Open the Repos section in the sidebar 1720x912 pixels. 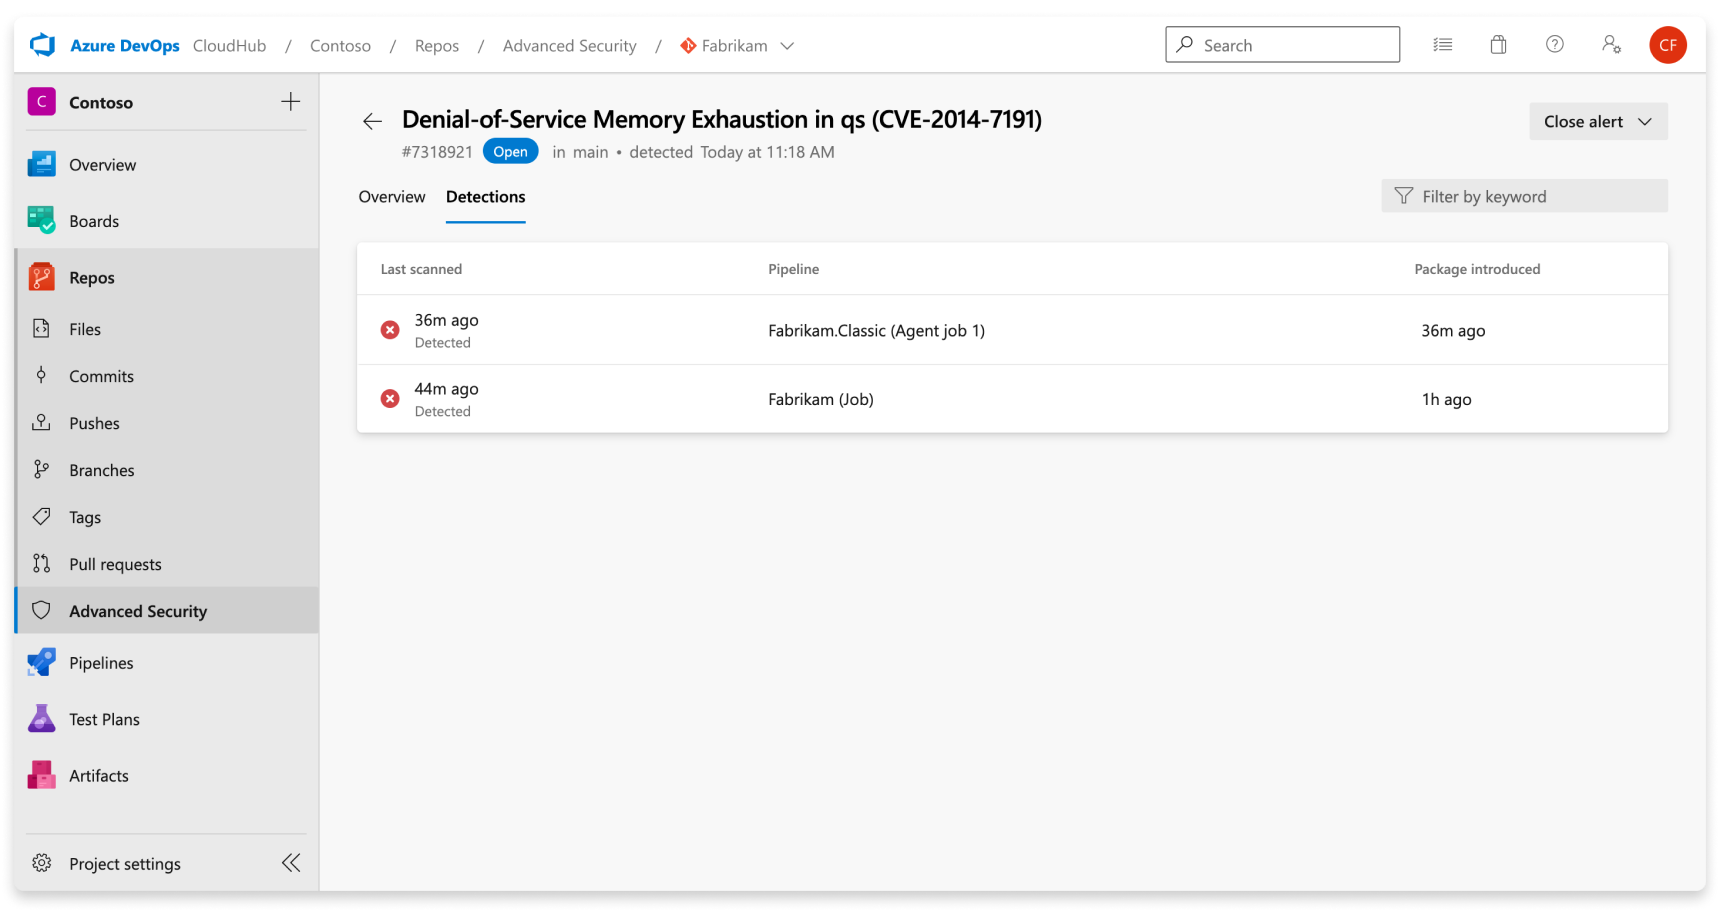[x=91, y=277]
